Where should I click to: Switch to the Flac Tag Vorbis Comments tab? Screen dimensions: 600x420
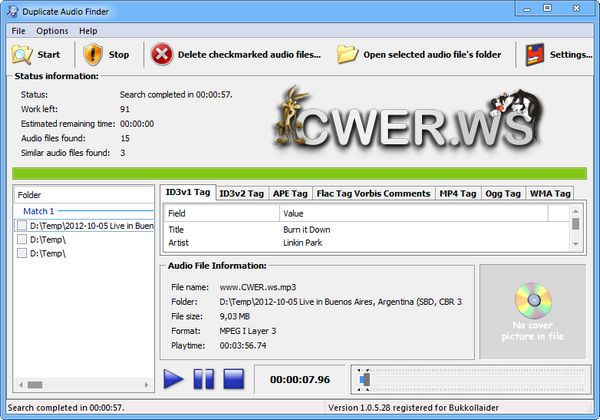[374, 193]
